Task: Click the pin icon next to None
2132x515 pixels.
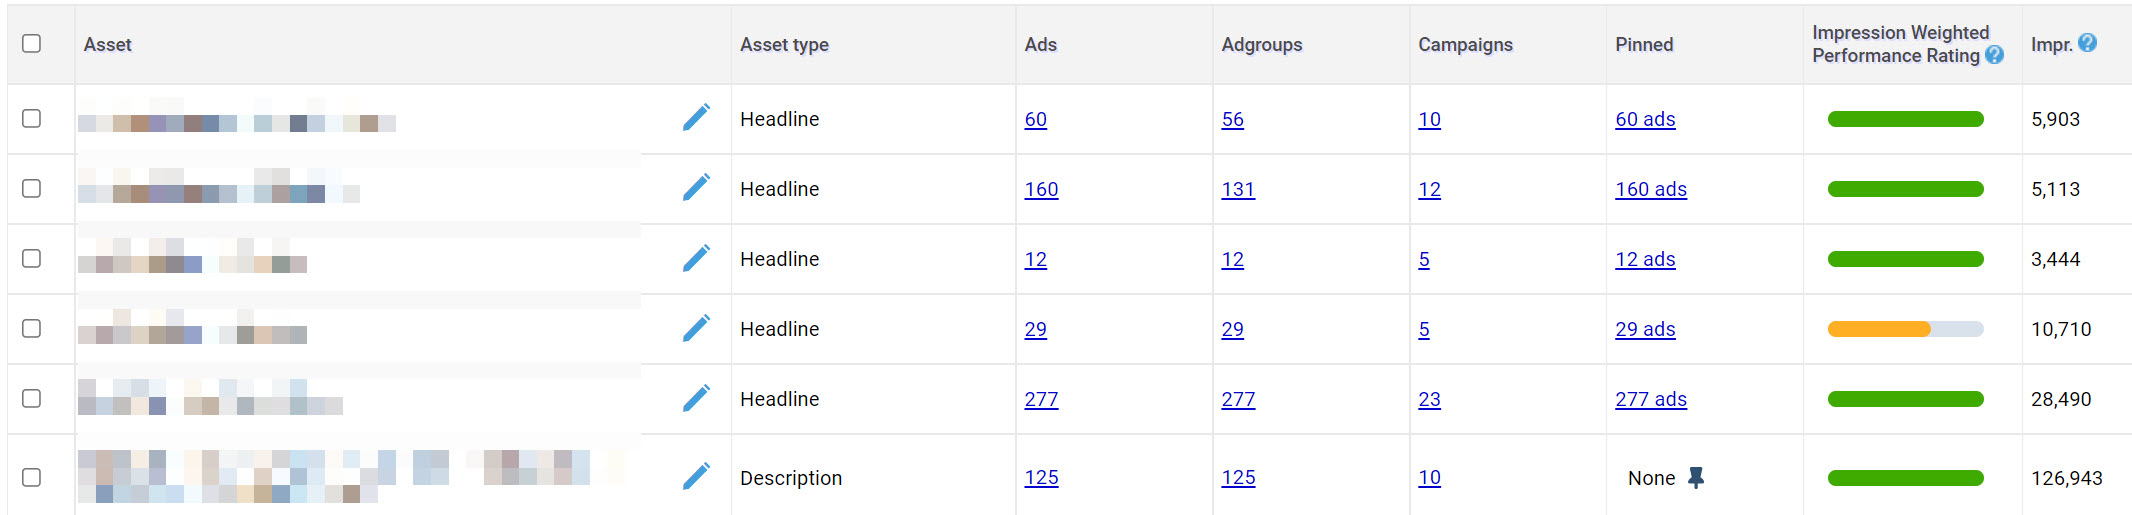Action: click(1696, 478)
